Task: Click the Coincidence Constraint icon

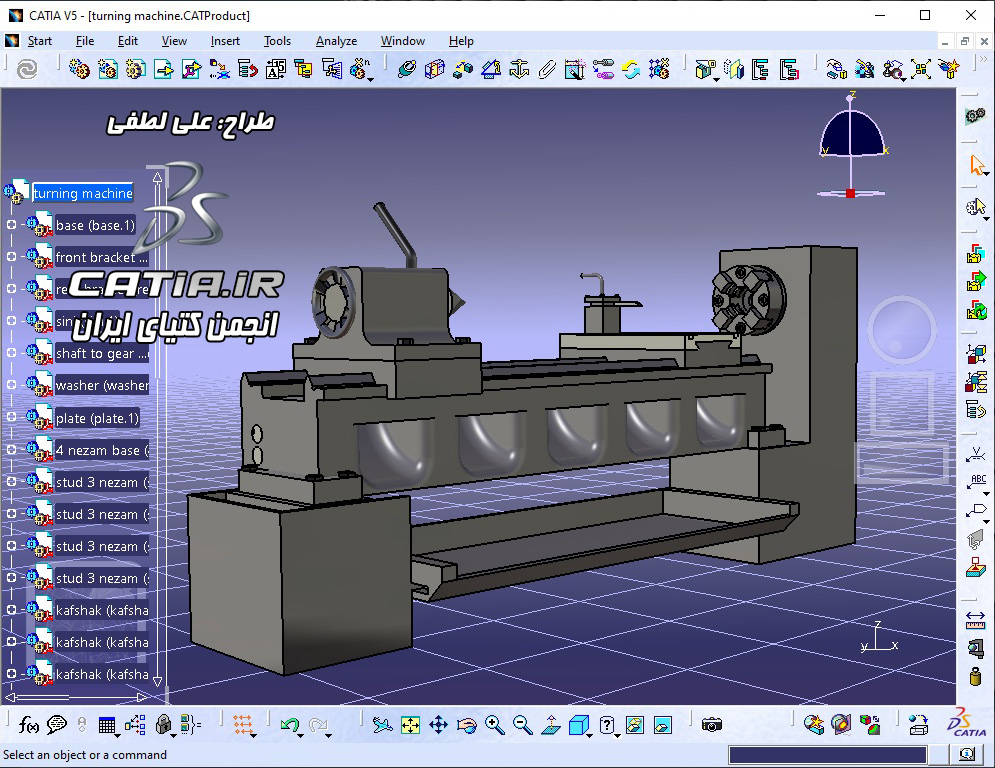Action: tap(407, 69)
